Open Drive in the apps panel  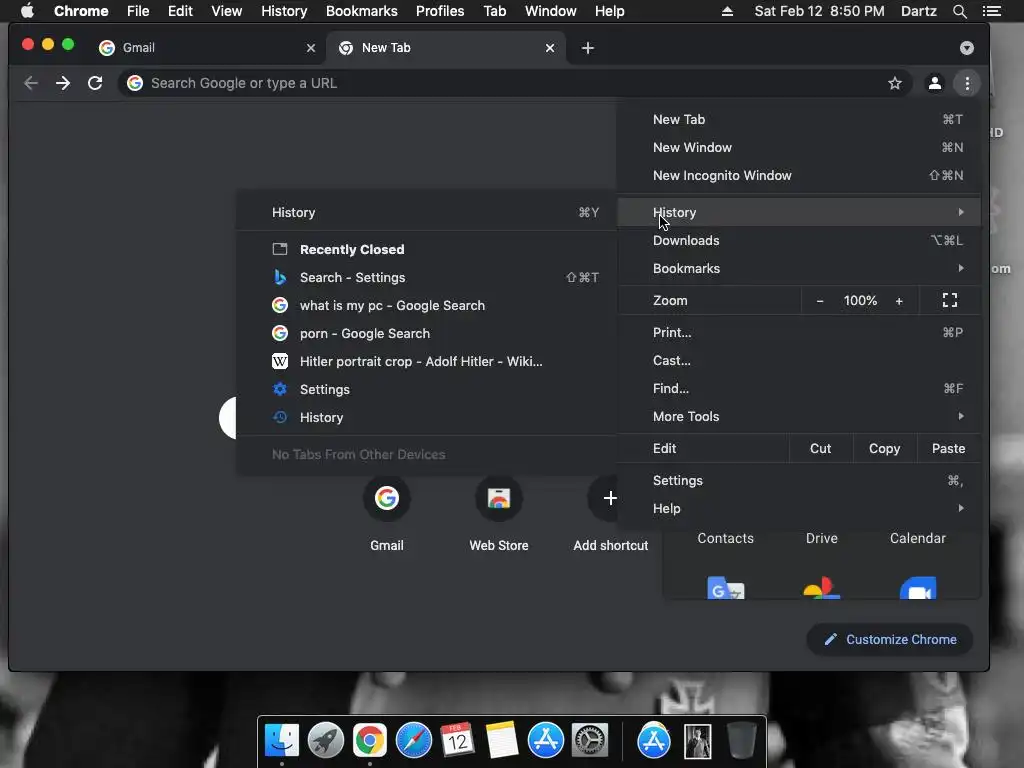coord(822,538)
